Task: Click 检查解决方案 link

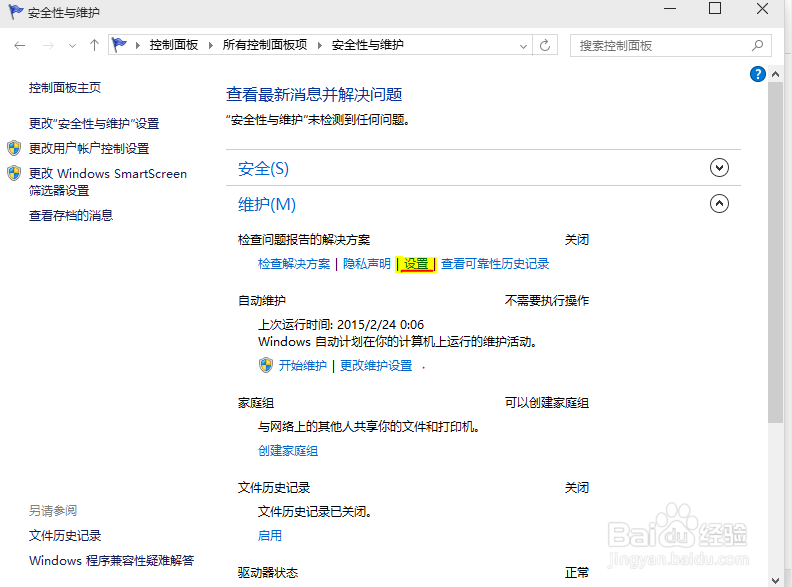Action: [294, 264]
